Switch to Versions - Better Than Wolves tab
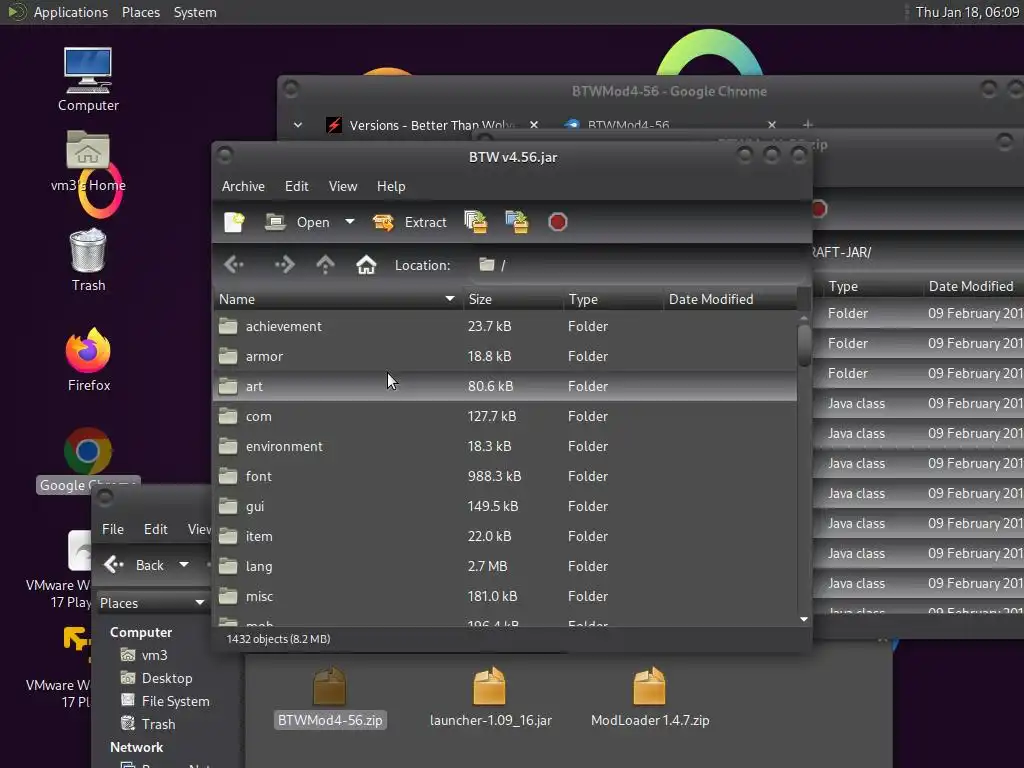Screen dimensions: 1024x768 (x=432, y=125)
